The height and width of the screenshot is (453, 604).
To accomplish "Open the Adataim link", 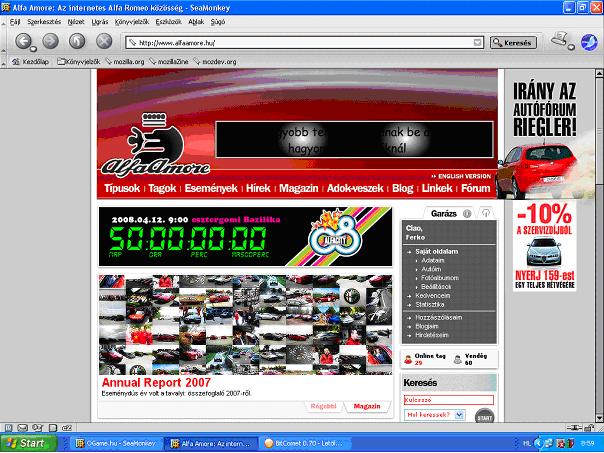I will click(x=433, y=260).
